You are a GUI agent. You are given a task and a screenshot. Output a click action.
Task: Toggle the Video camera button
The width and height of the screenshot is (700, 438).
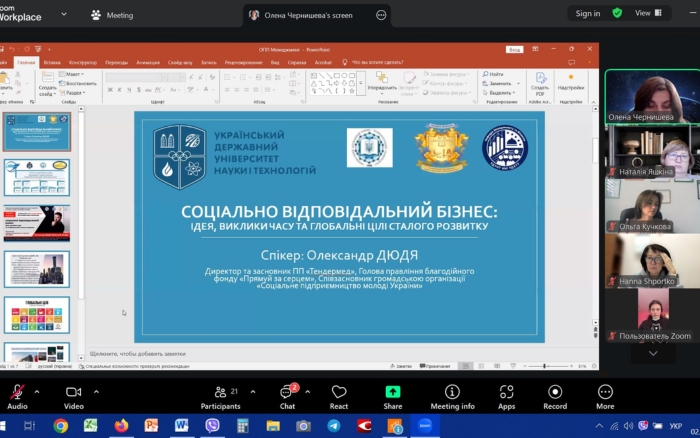[x=73, y=392]
